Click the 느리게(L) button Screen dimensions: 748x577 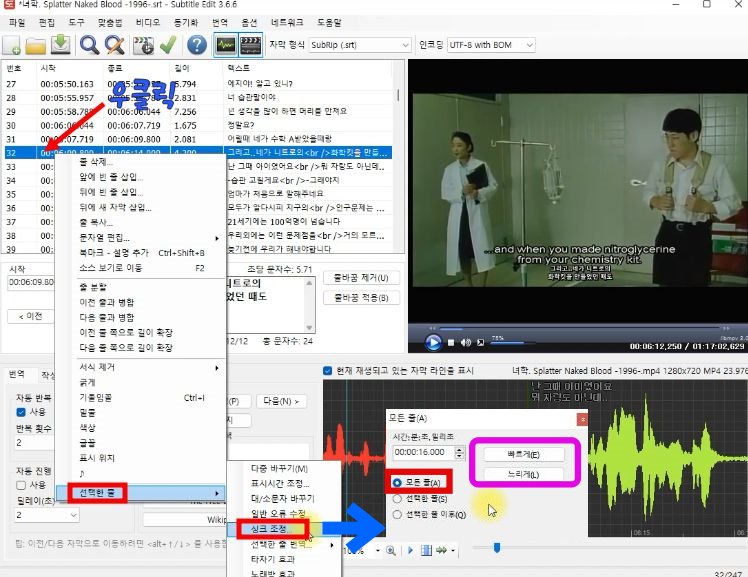(x=524, y=474)
